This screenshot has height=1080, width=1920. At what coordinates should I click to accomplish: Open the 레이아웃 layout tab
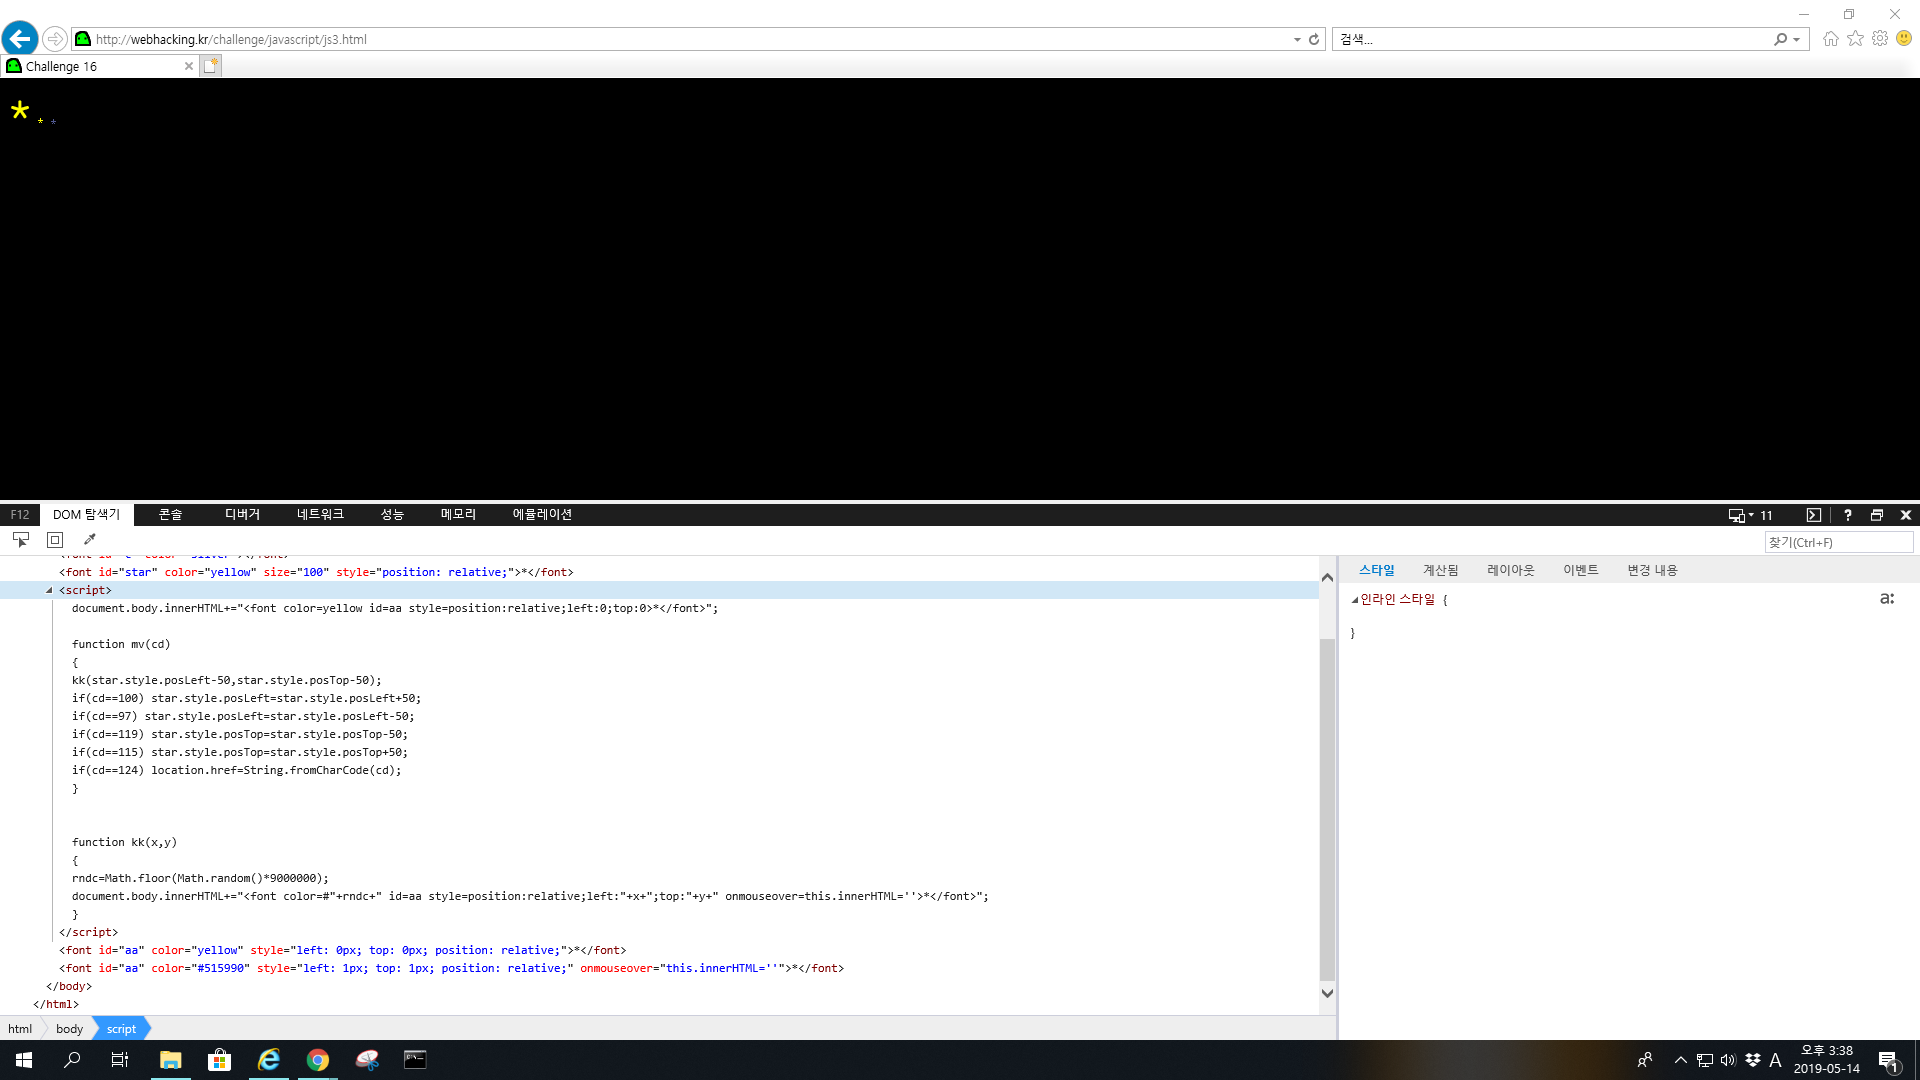click(1510, 570)
